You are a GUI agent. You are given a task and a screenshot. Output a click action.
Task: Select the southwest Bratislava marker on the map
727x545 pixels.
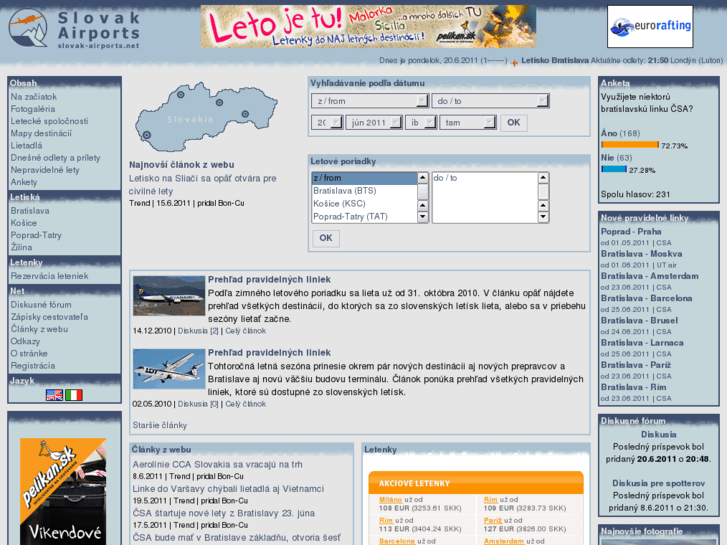[x=147, y=135]
